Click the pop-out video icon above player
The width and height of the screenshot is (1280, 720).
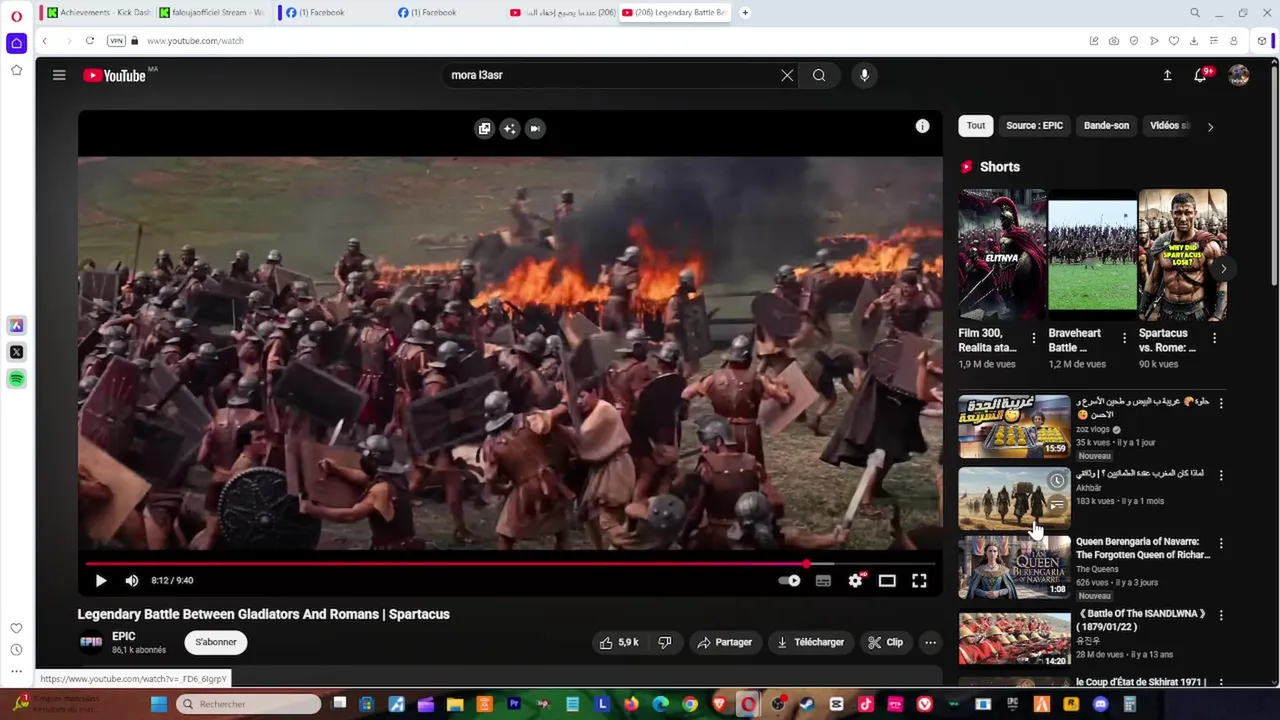[x=484, y=128]
